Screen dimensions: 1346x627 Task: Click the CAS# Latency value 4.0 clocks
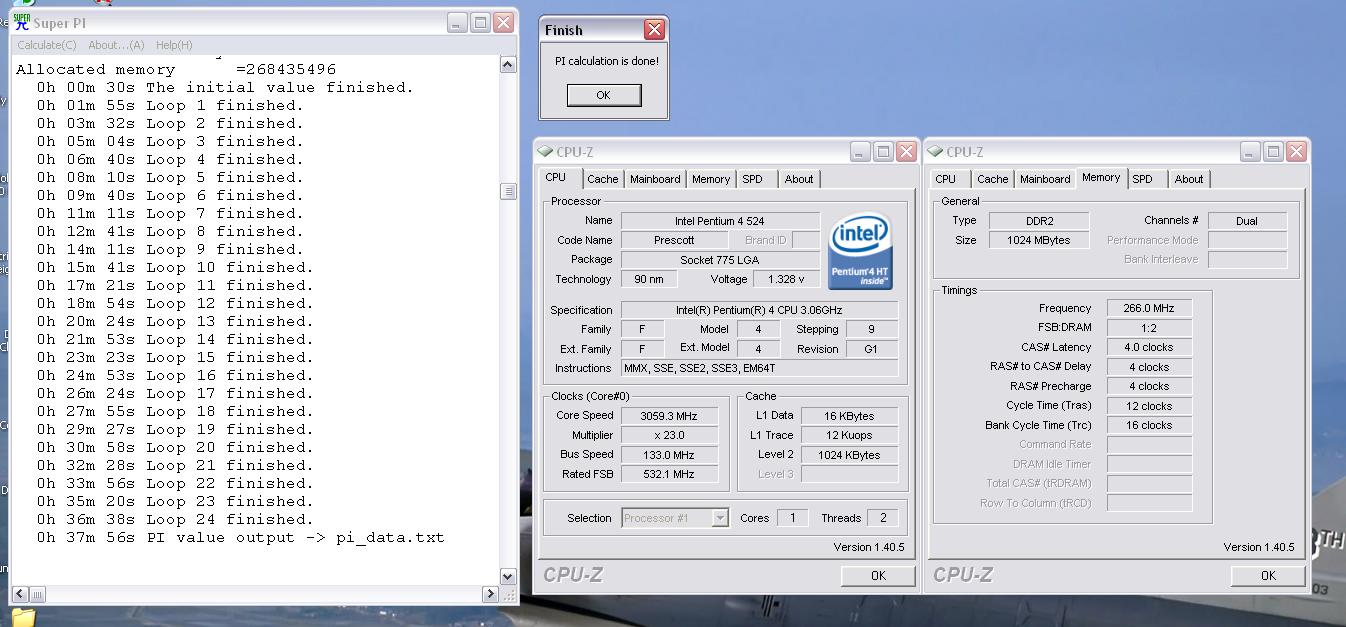coord(1149,348)
